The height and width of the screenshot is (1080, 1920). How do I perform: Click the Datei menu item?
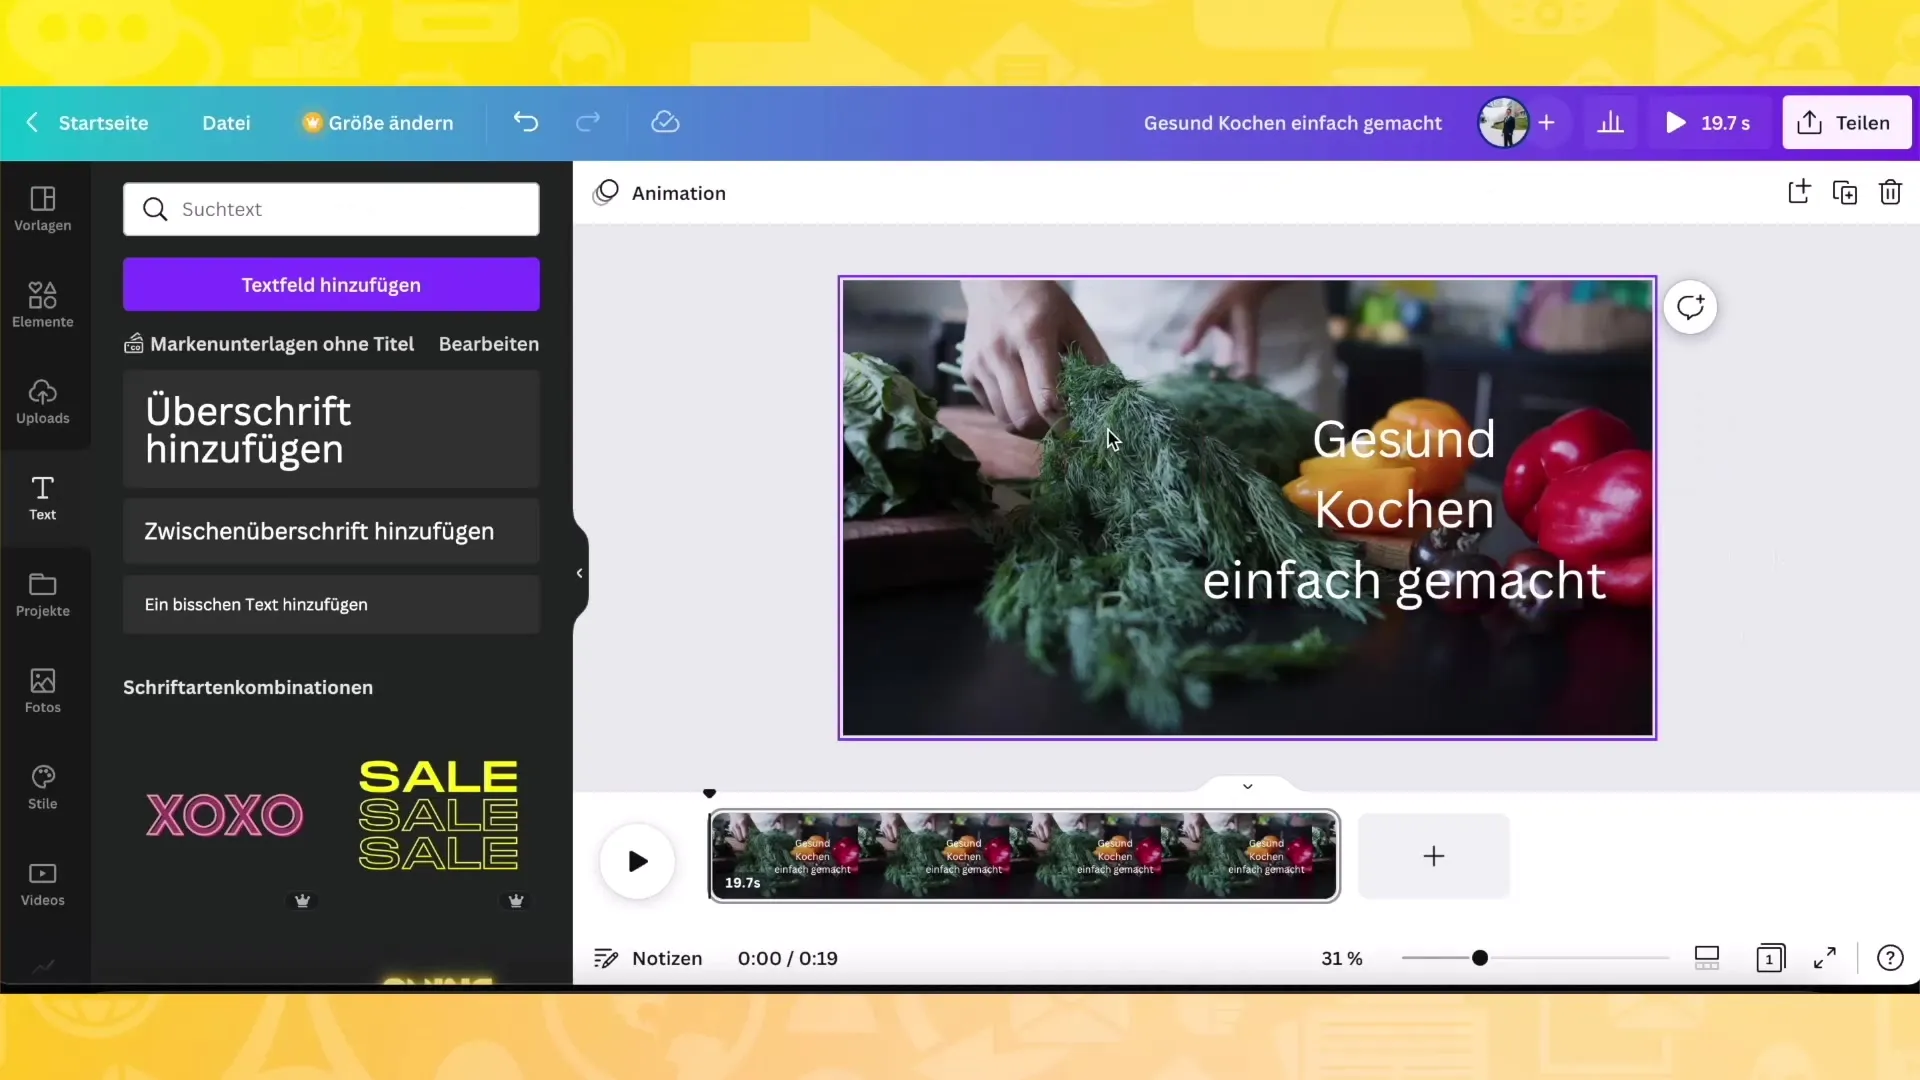(x=225, y=121)
